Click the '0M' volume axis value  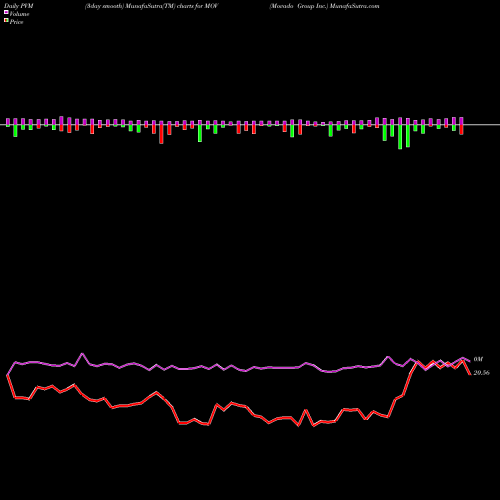pyautogui.click(x=478, y=359)
